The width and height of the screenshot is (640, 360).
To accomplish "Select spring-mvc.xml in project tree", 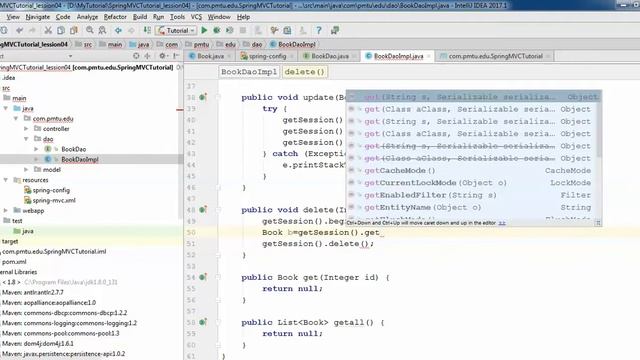I will 54,200.
